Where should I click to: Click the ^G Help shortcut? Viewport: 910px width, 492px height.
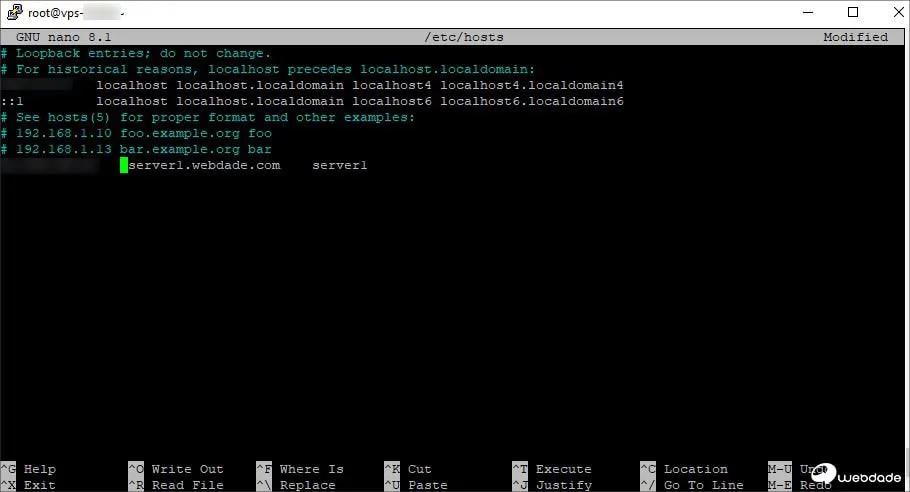click(28, 469)
